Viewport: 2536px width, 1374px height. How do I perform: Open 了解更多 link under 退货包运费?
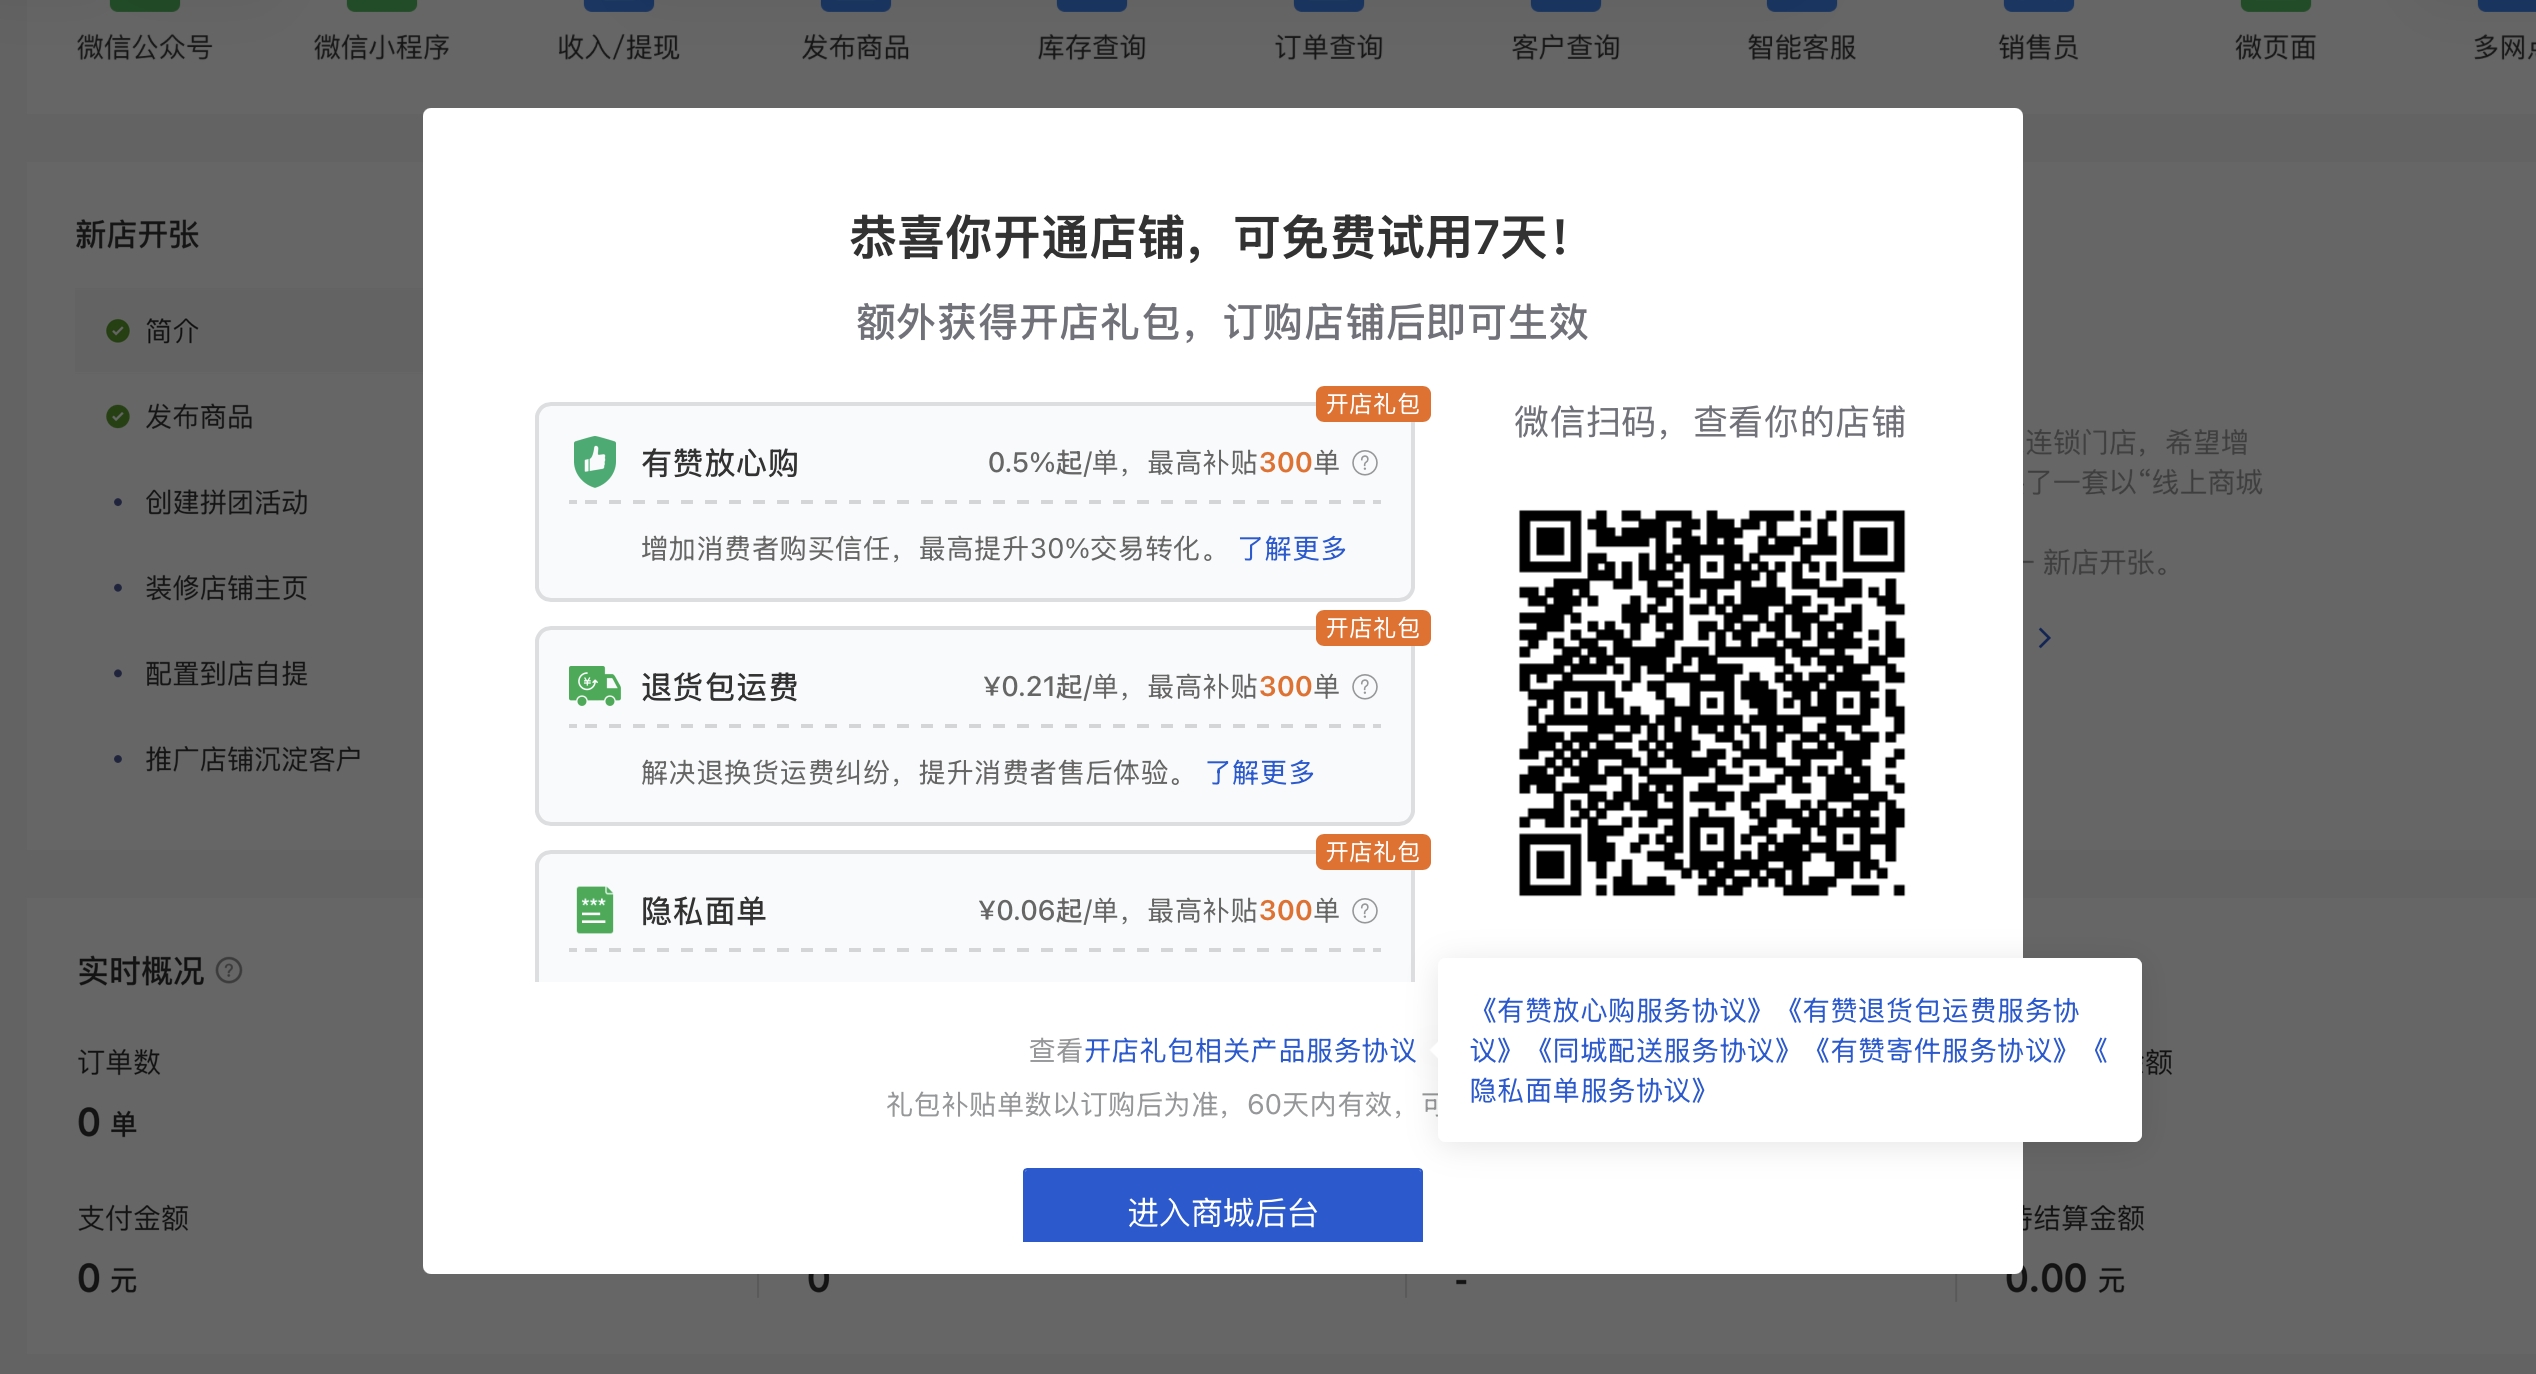1260,772
